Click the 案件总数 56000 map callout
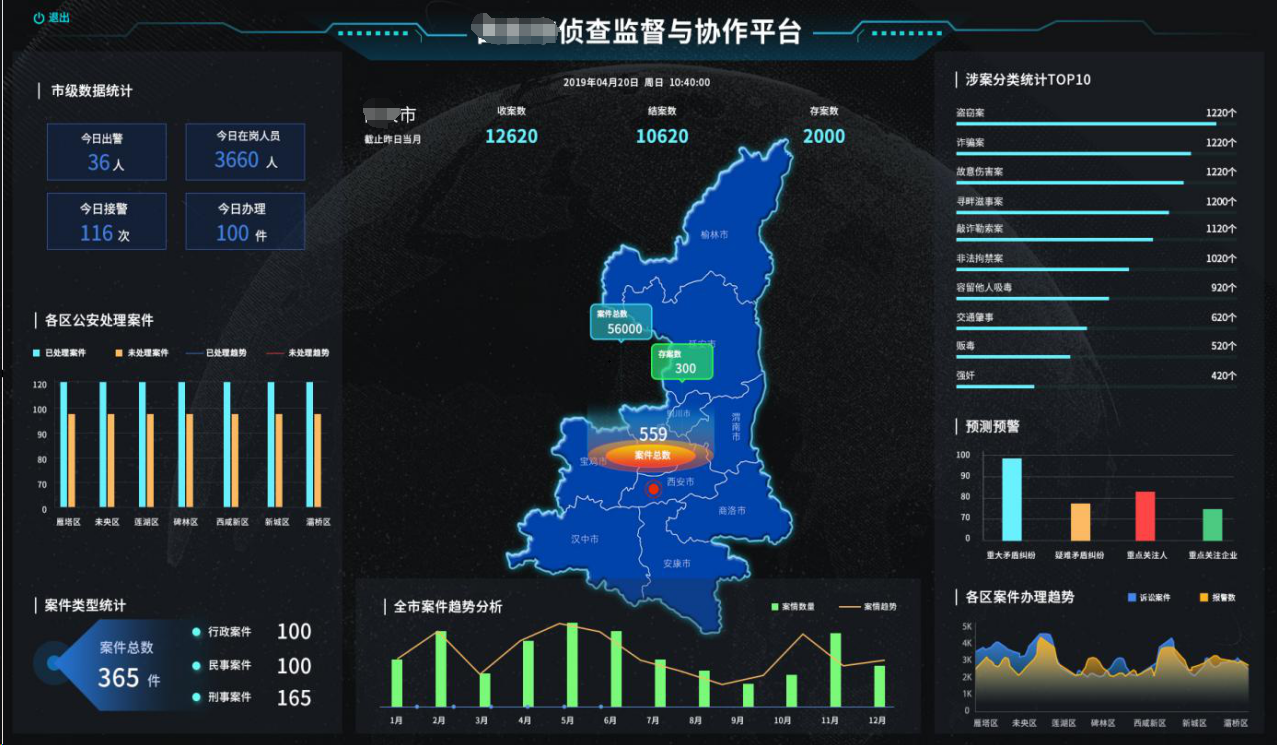 click(621, 322)
